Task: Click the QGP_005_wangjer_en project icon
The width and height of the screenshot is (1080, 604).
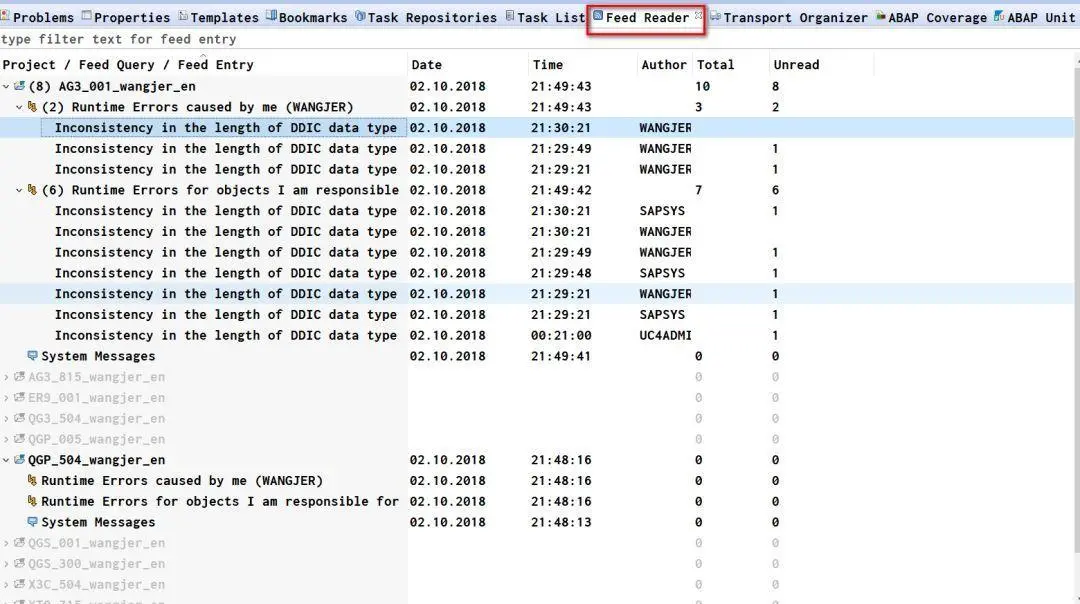Action: 19,439
